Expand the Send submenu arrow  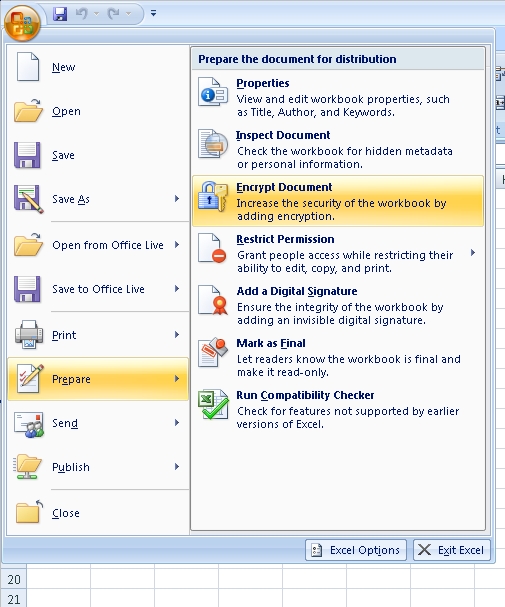click(x=177, y=422)
